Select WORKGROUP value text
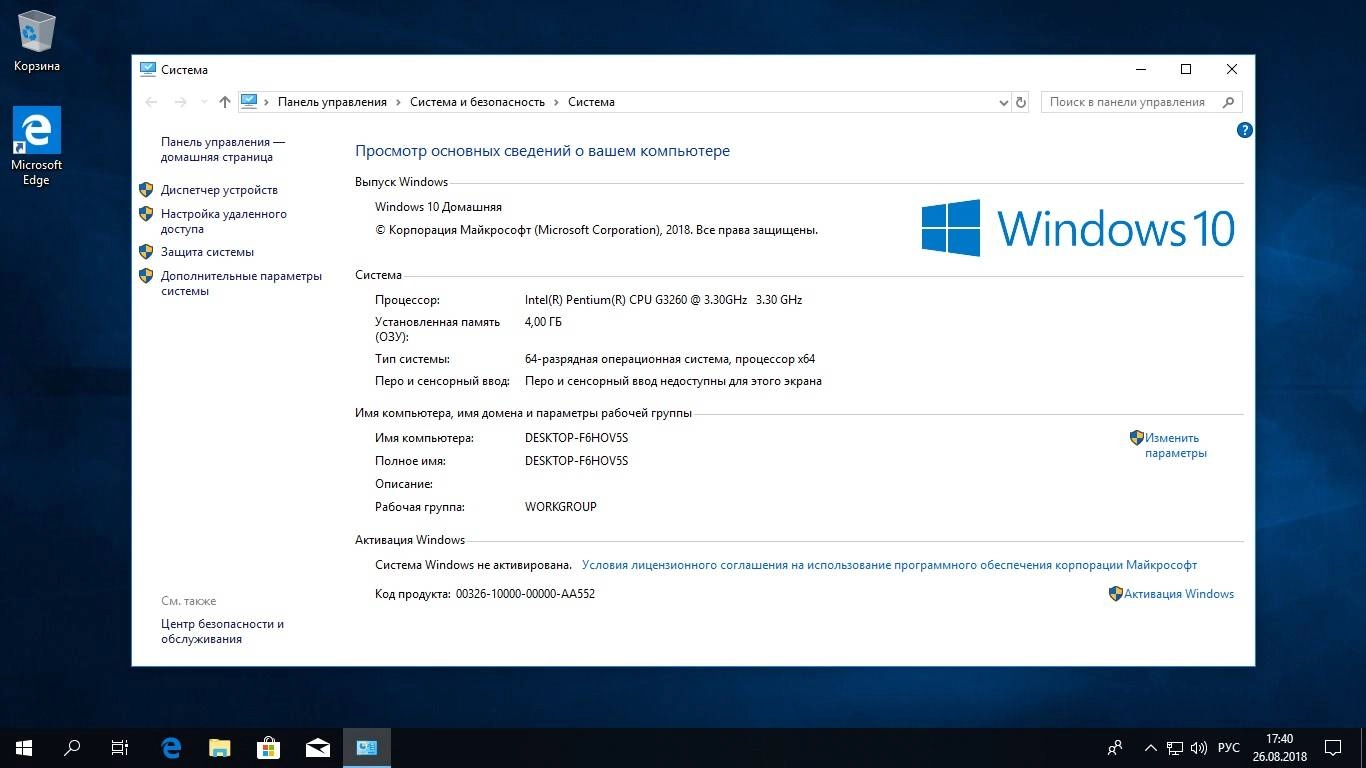1366x768 pixels. 560,507
